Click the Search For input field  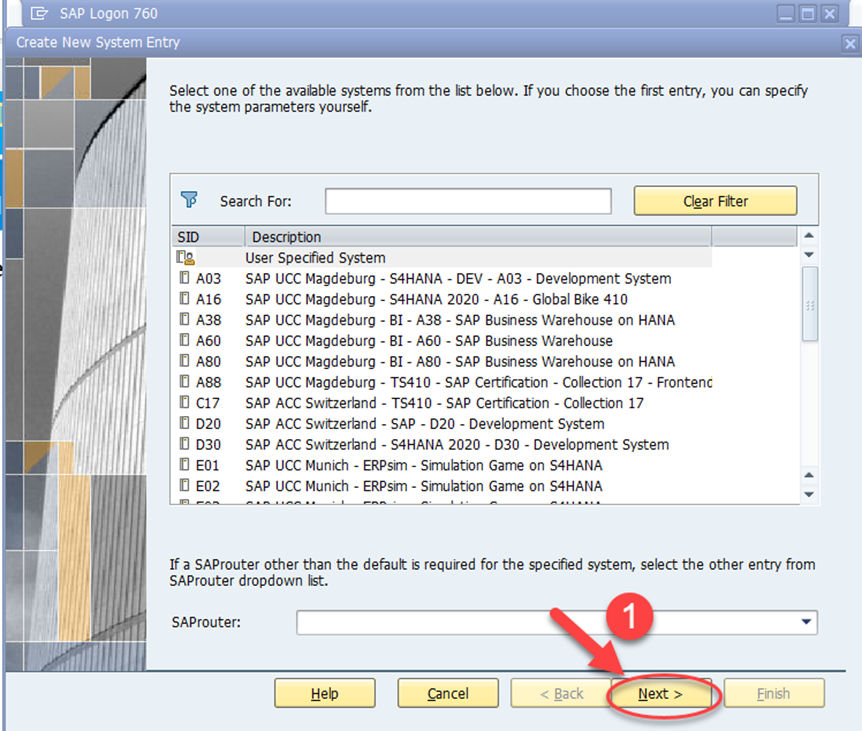coord(468,201)
